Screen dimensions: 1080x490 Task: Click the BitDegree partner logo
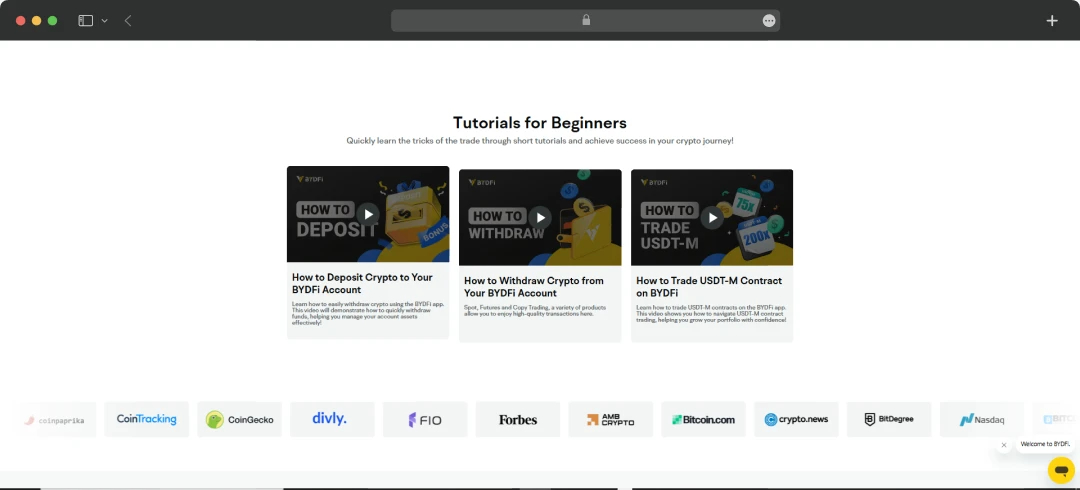(889, 419)
